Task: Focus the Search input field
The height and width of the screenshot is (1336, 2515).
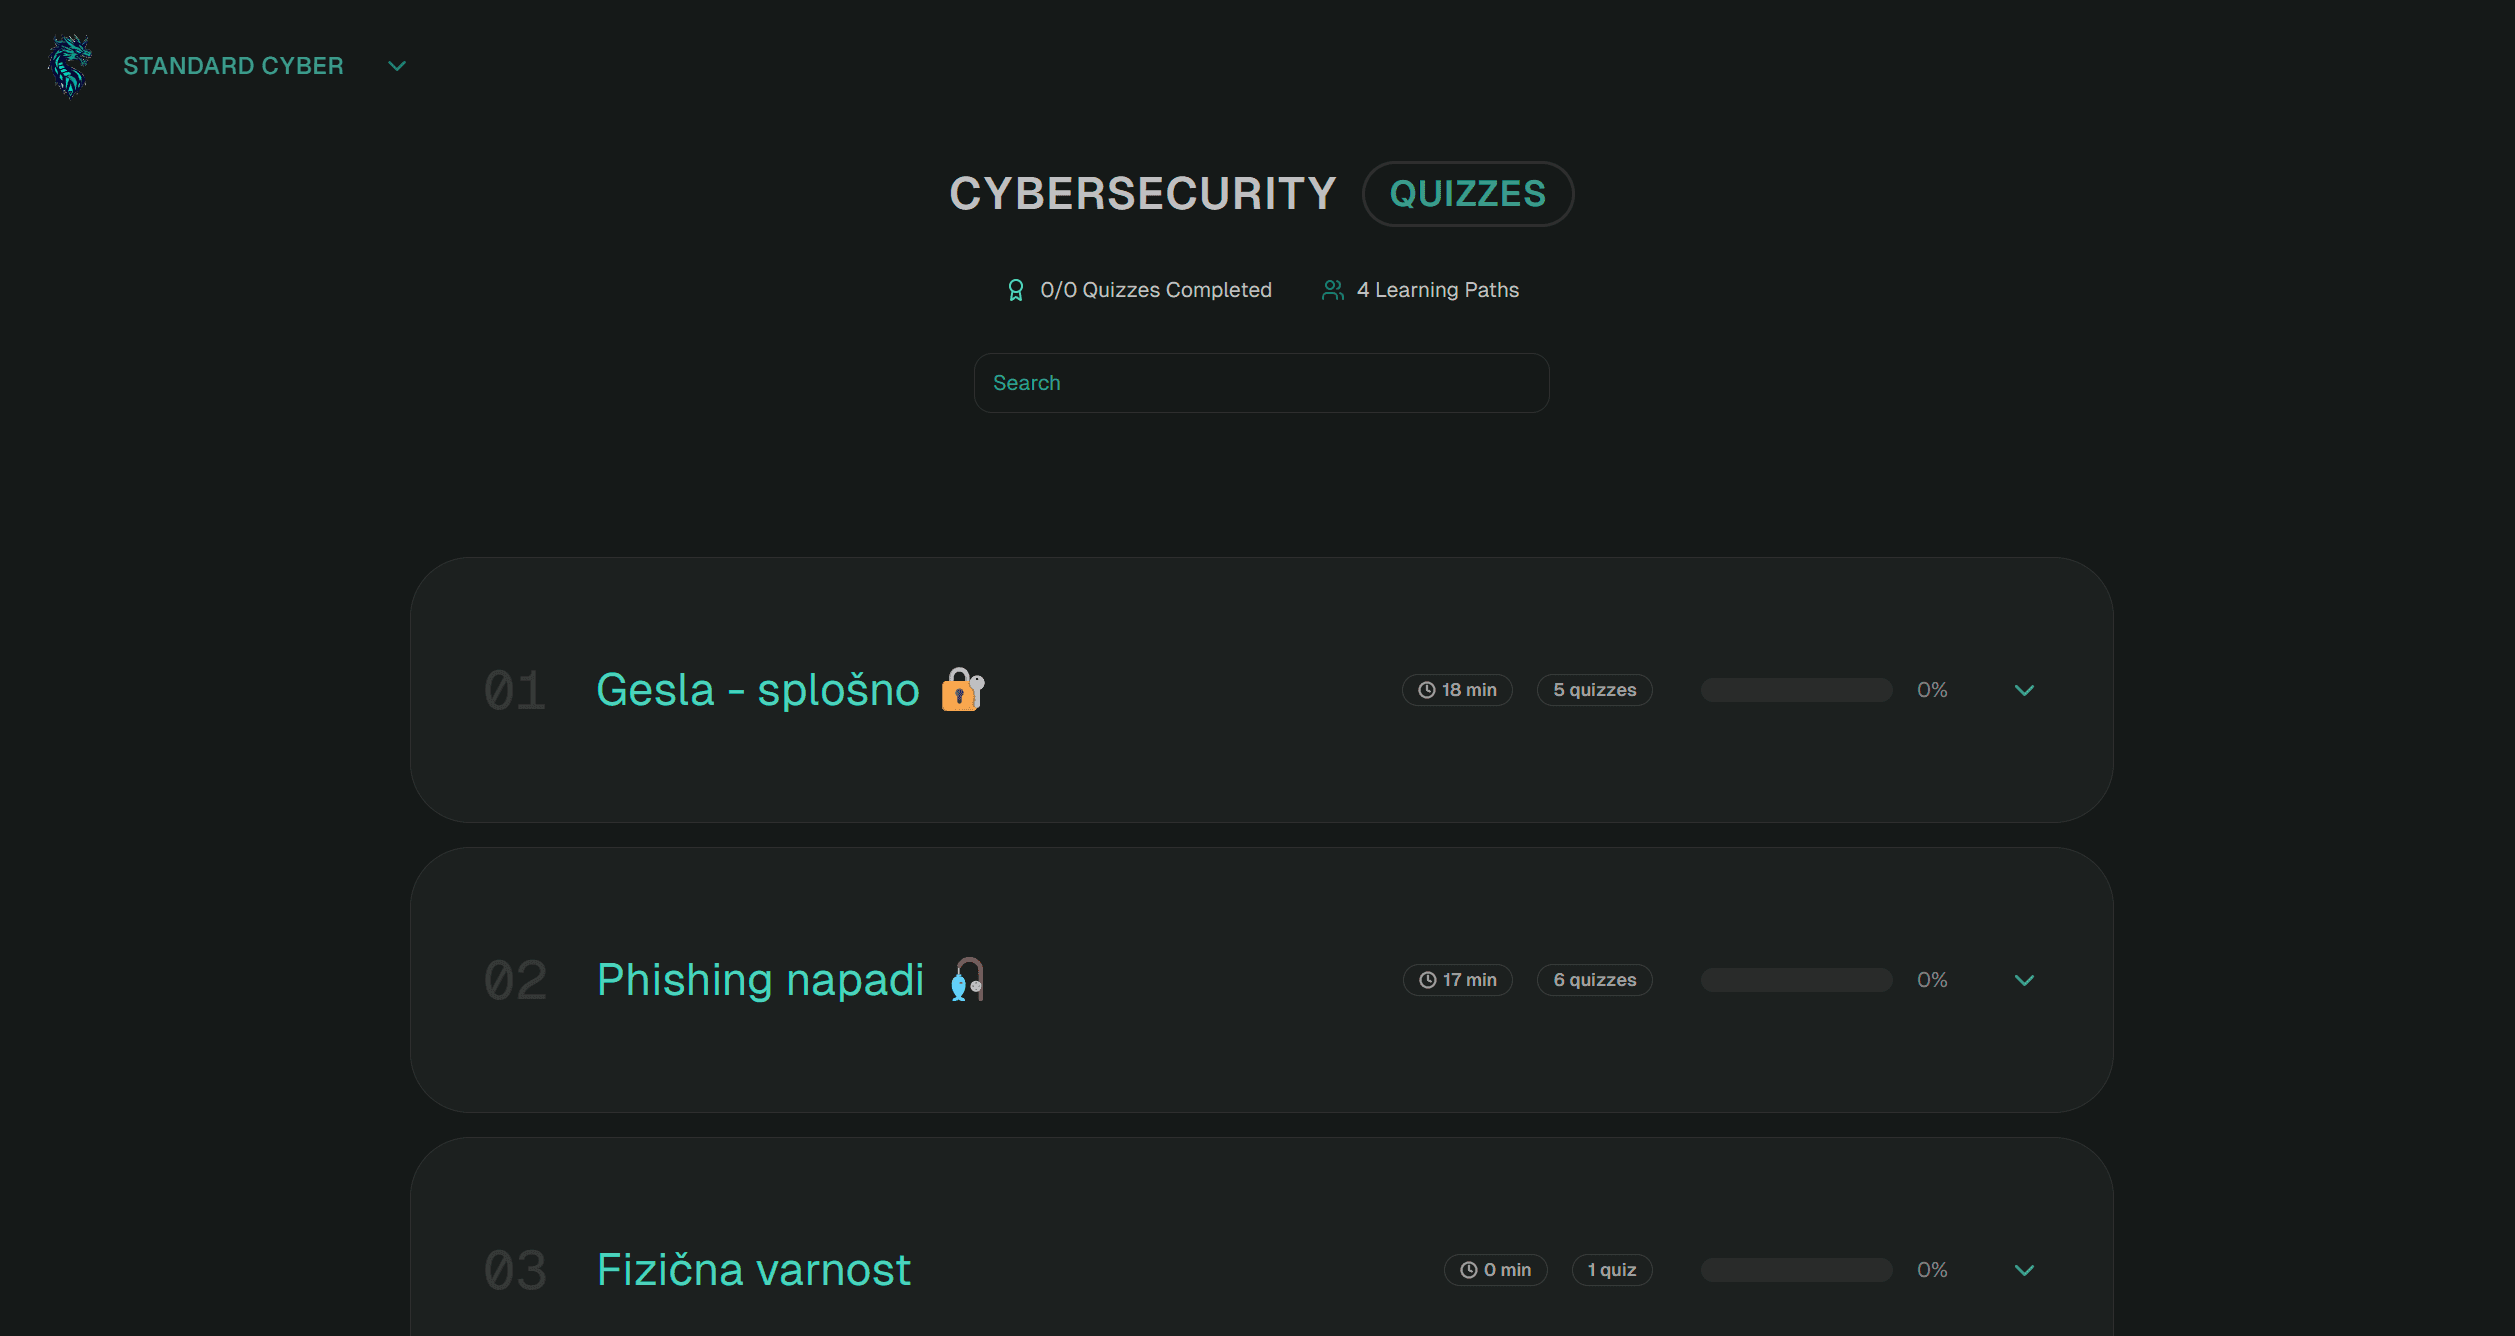Action: click(x=1261, y=383)
